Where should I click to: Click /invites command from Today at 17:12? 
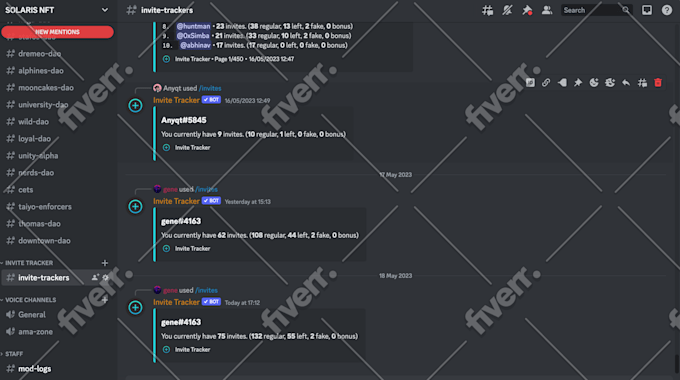click(x=206, y=290)
